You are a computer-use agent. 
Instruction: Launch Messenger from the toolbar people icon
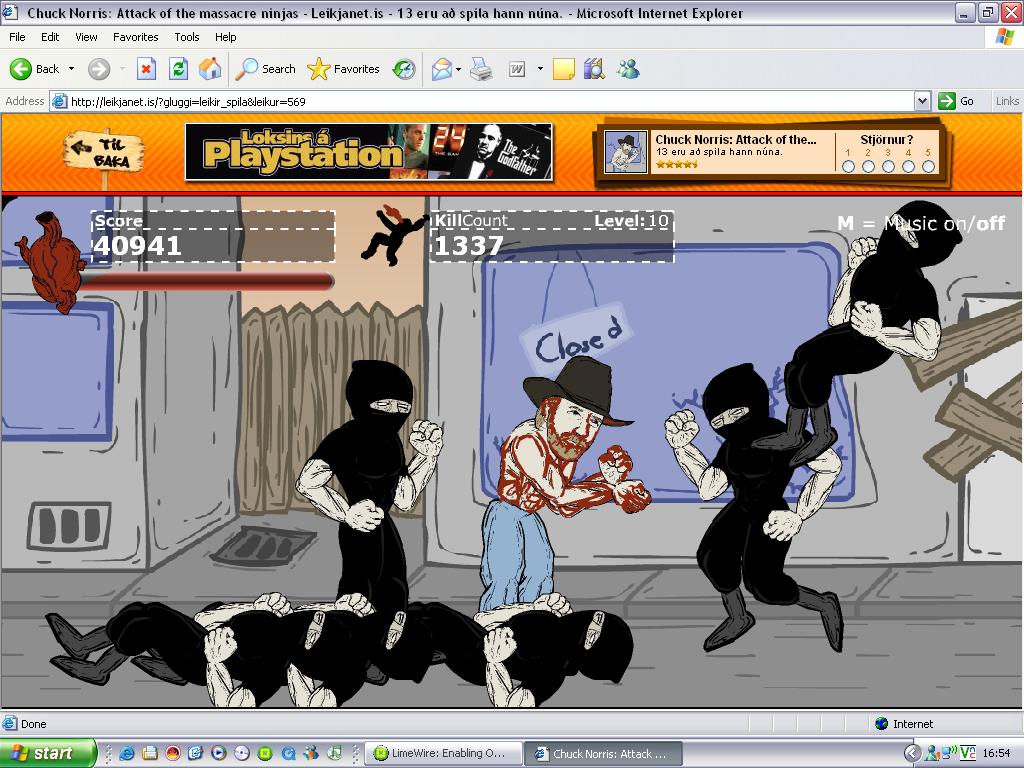[x=628, y=69]
